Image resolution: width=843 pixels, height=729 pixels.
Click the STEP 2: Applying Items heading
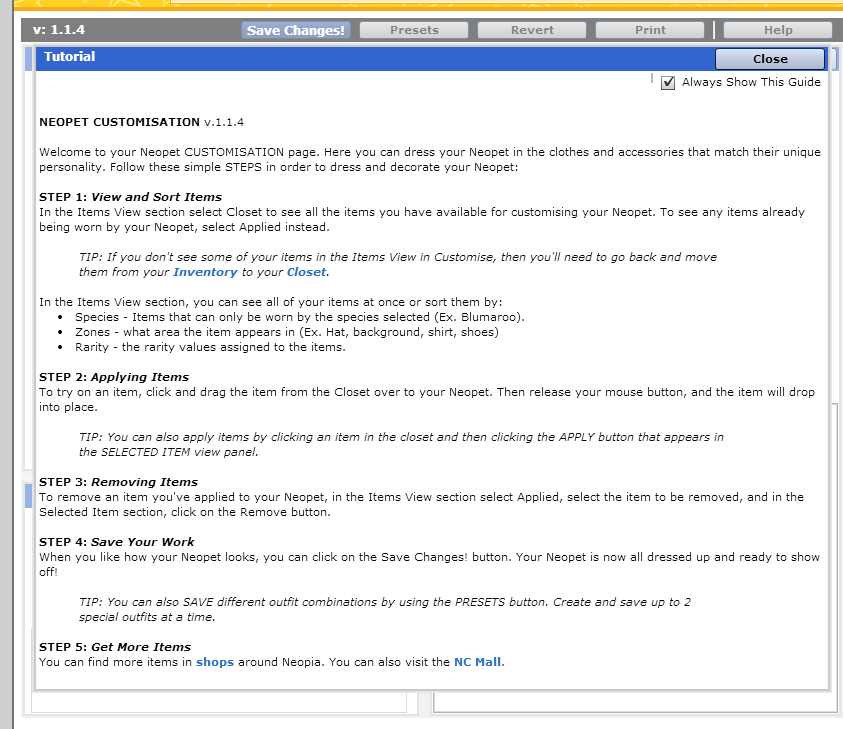pyautogui.click(x=114, y=377)
